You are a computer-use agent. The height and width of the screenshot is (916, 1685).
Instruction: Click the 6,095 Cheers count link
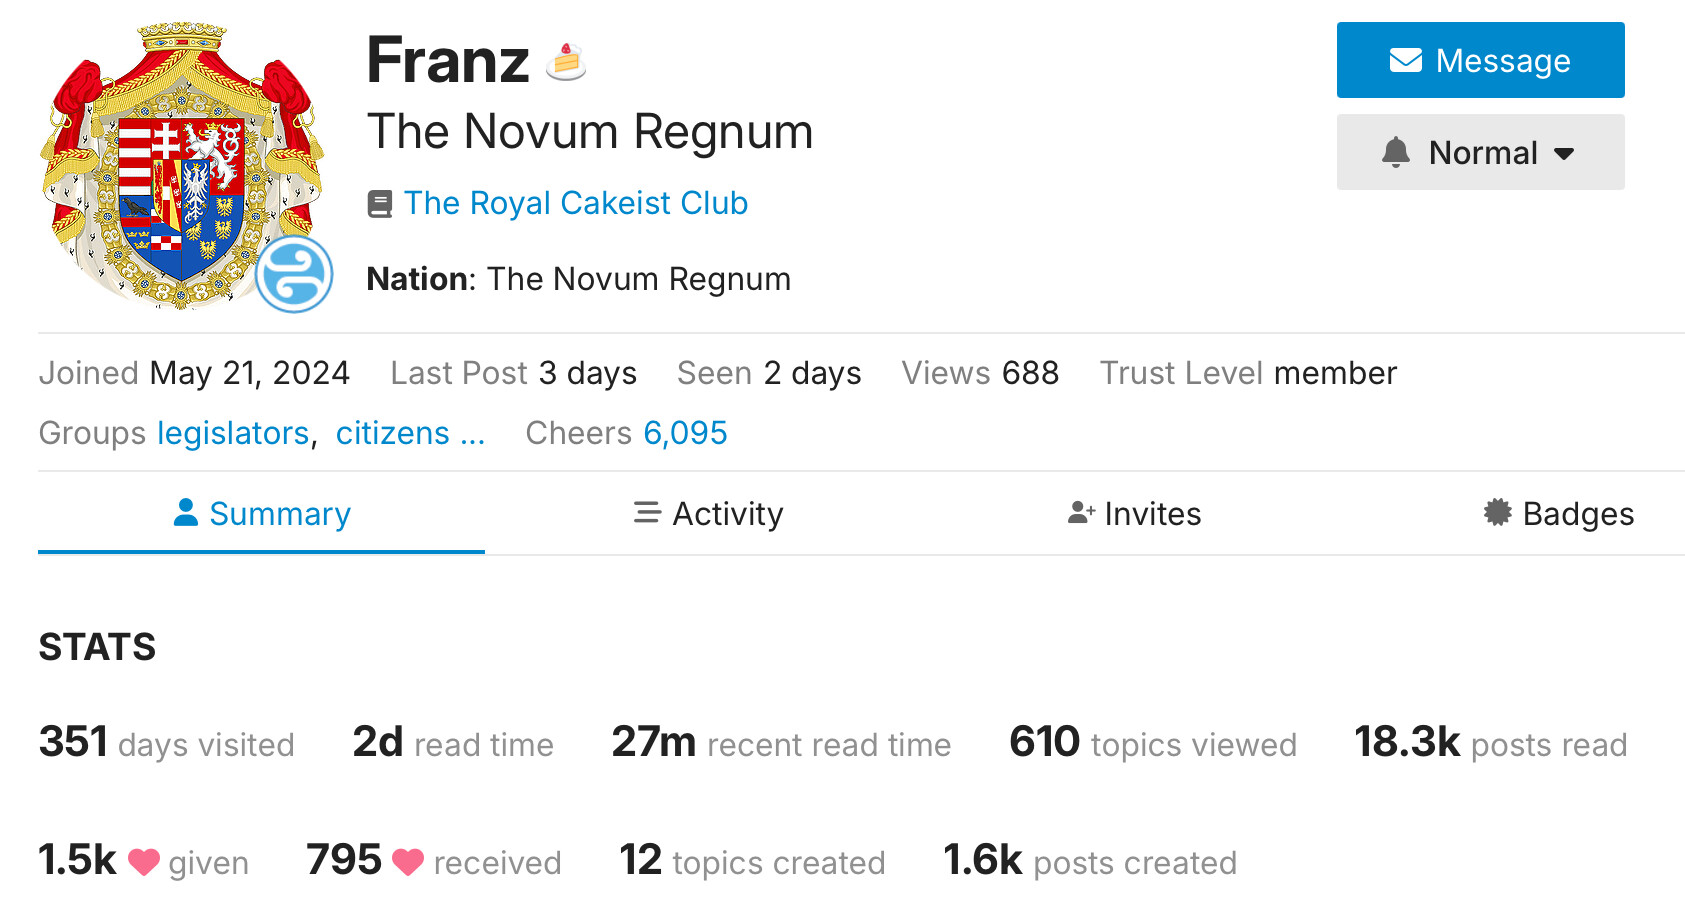685,433
